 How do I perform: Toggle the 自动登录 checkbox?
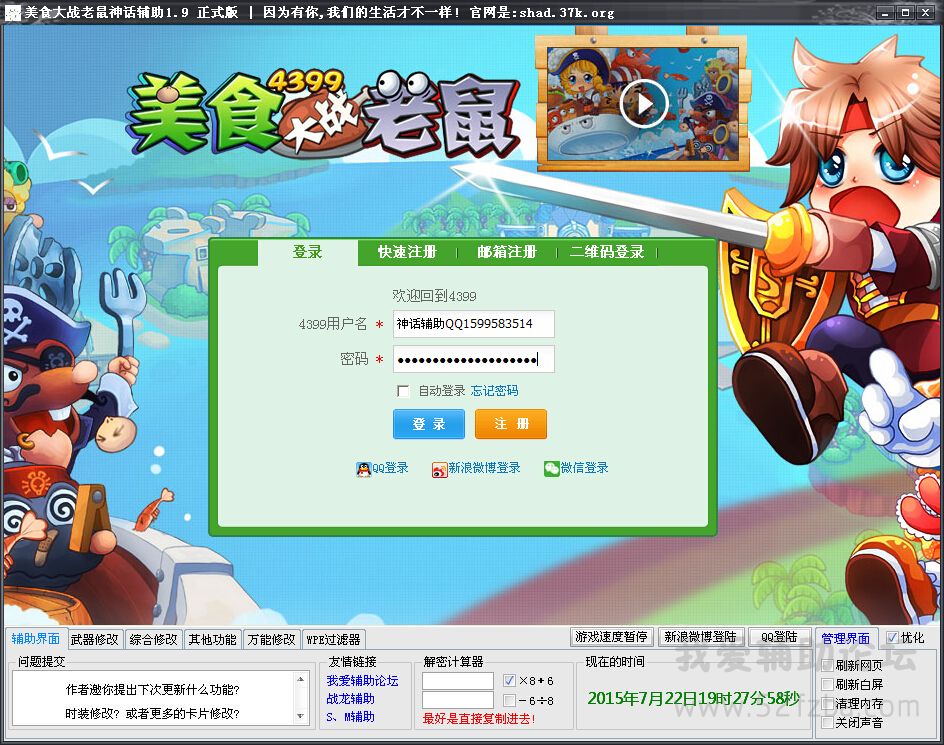click(x=403, y=391)
